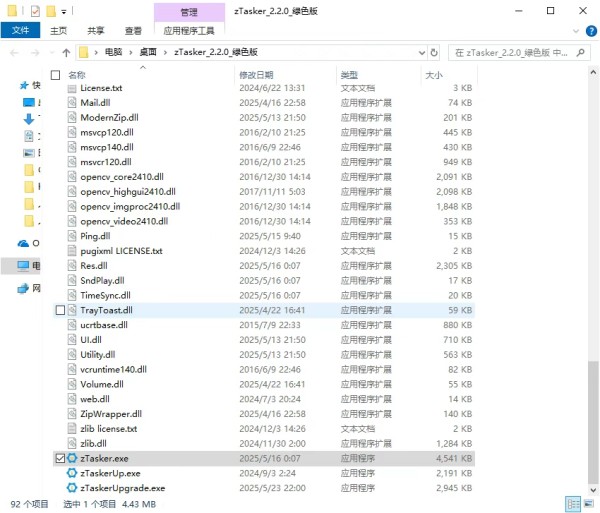Check the TrayToast.dll checkbox

60,310
